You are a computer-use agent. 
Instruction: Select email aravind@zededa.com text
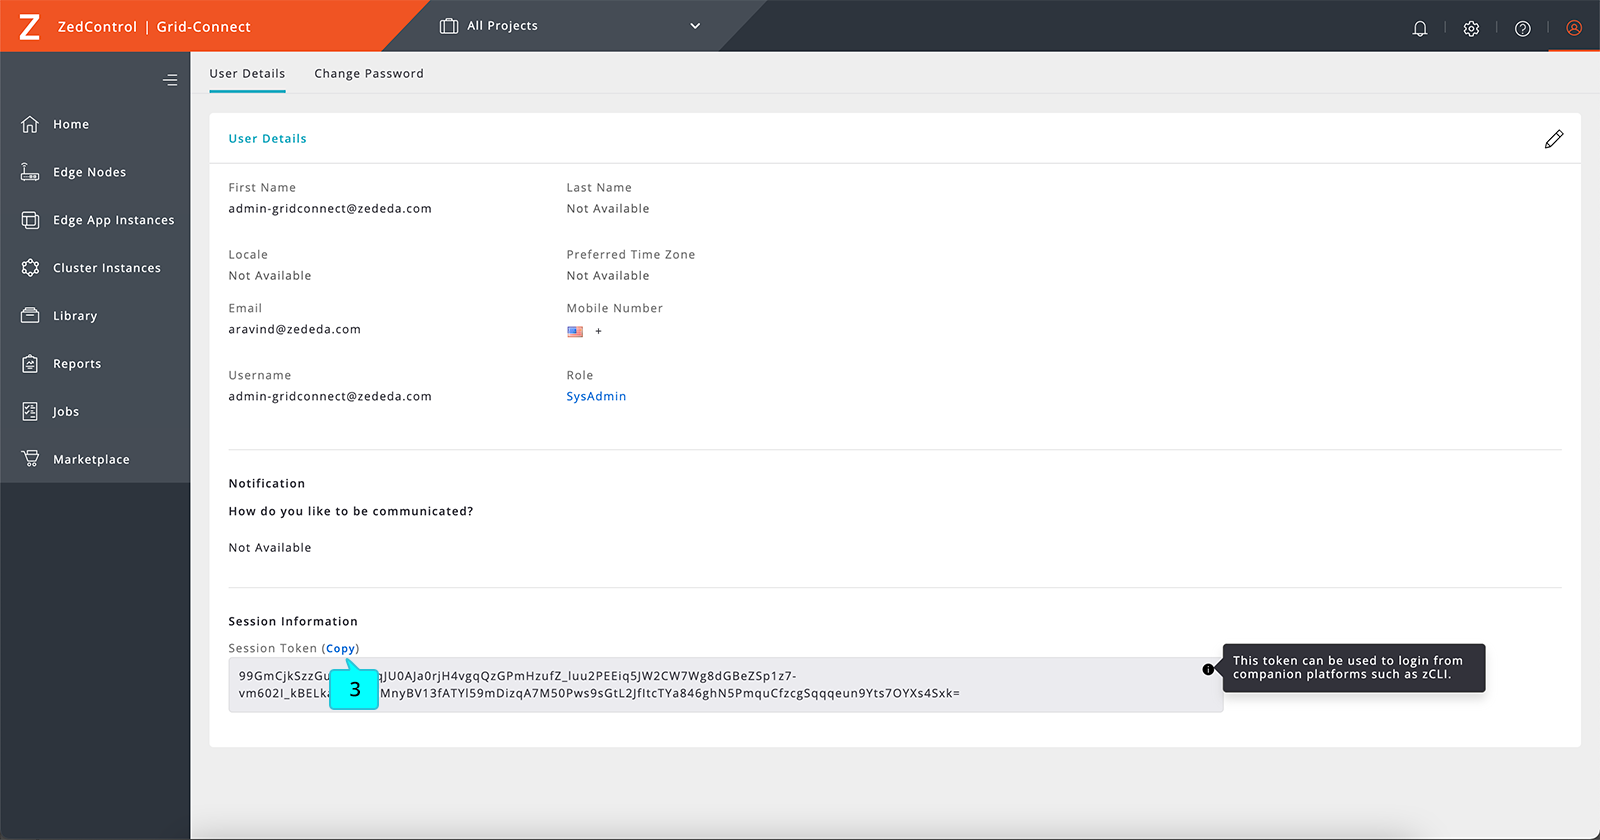click(x=294, y=329)
